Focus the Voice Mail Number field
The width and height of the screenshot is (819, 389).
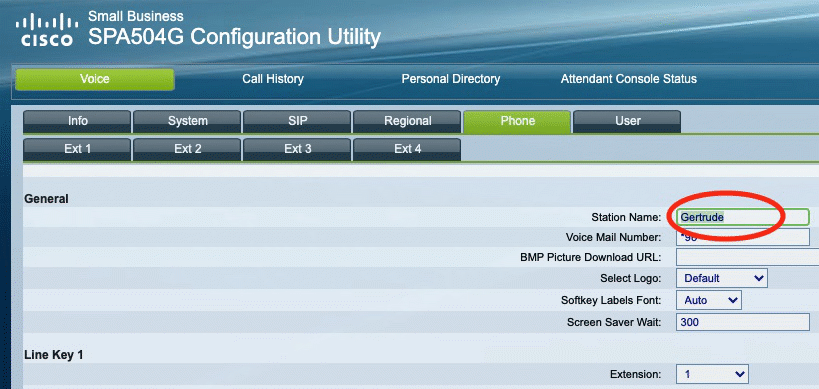[743, 237]
